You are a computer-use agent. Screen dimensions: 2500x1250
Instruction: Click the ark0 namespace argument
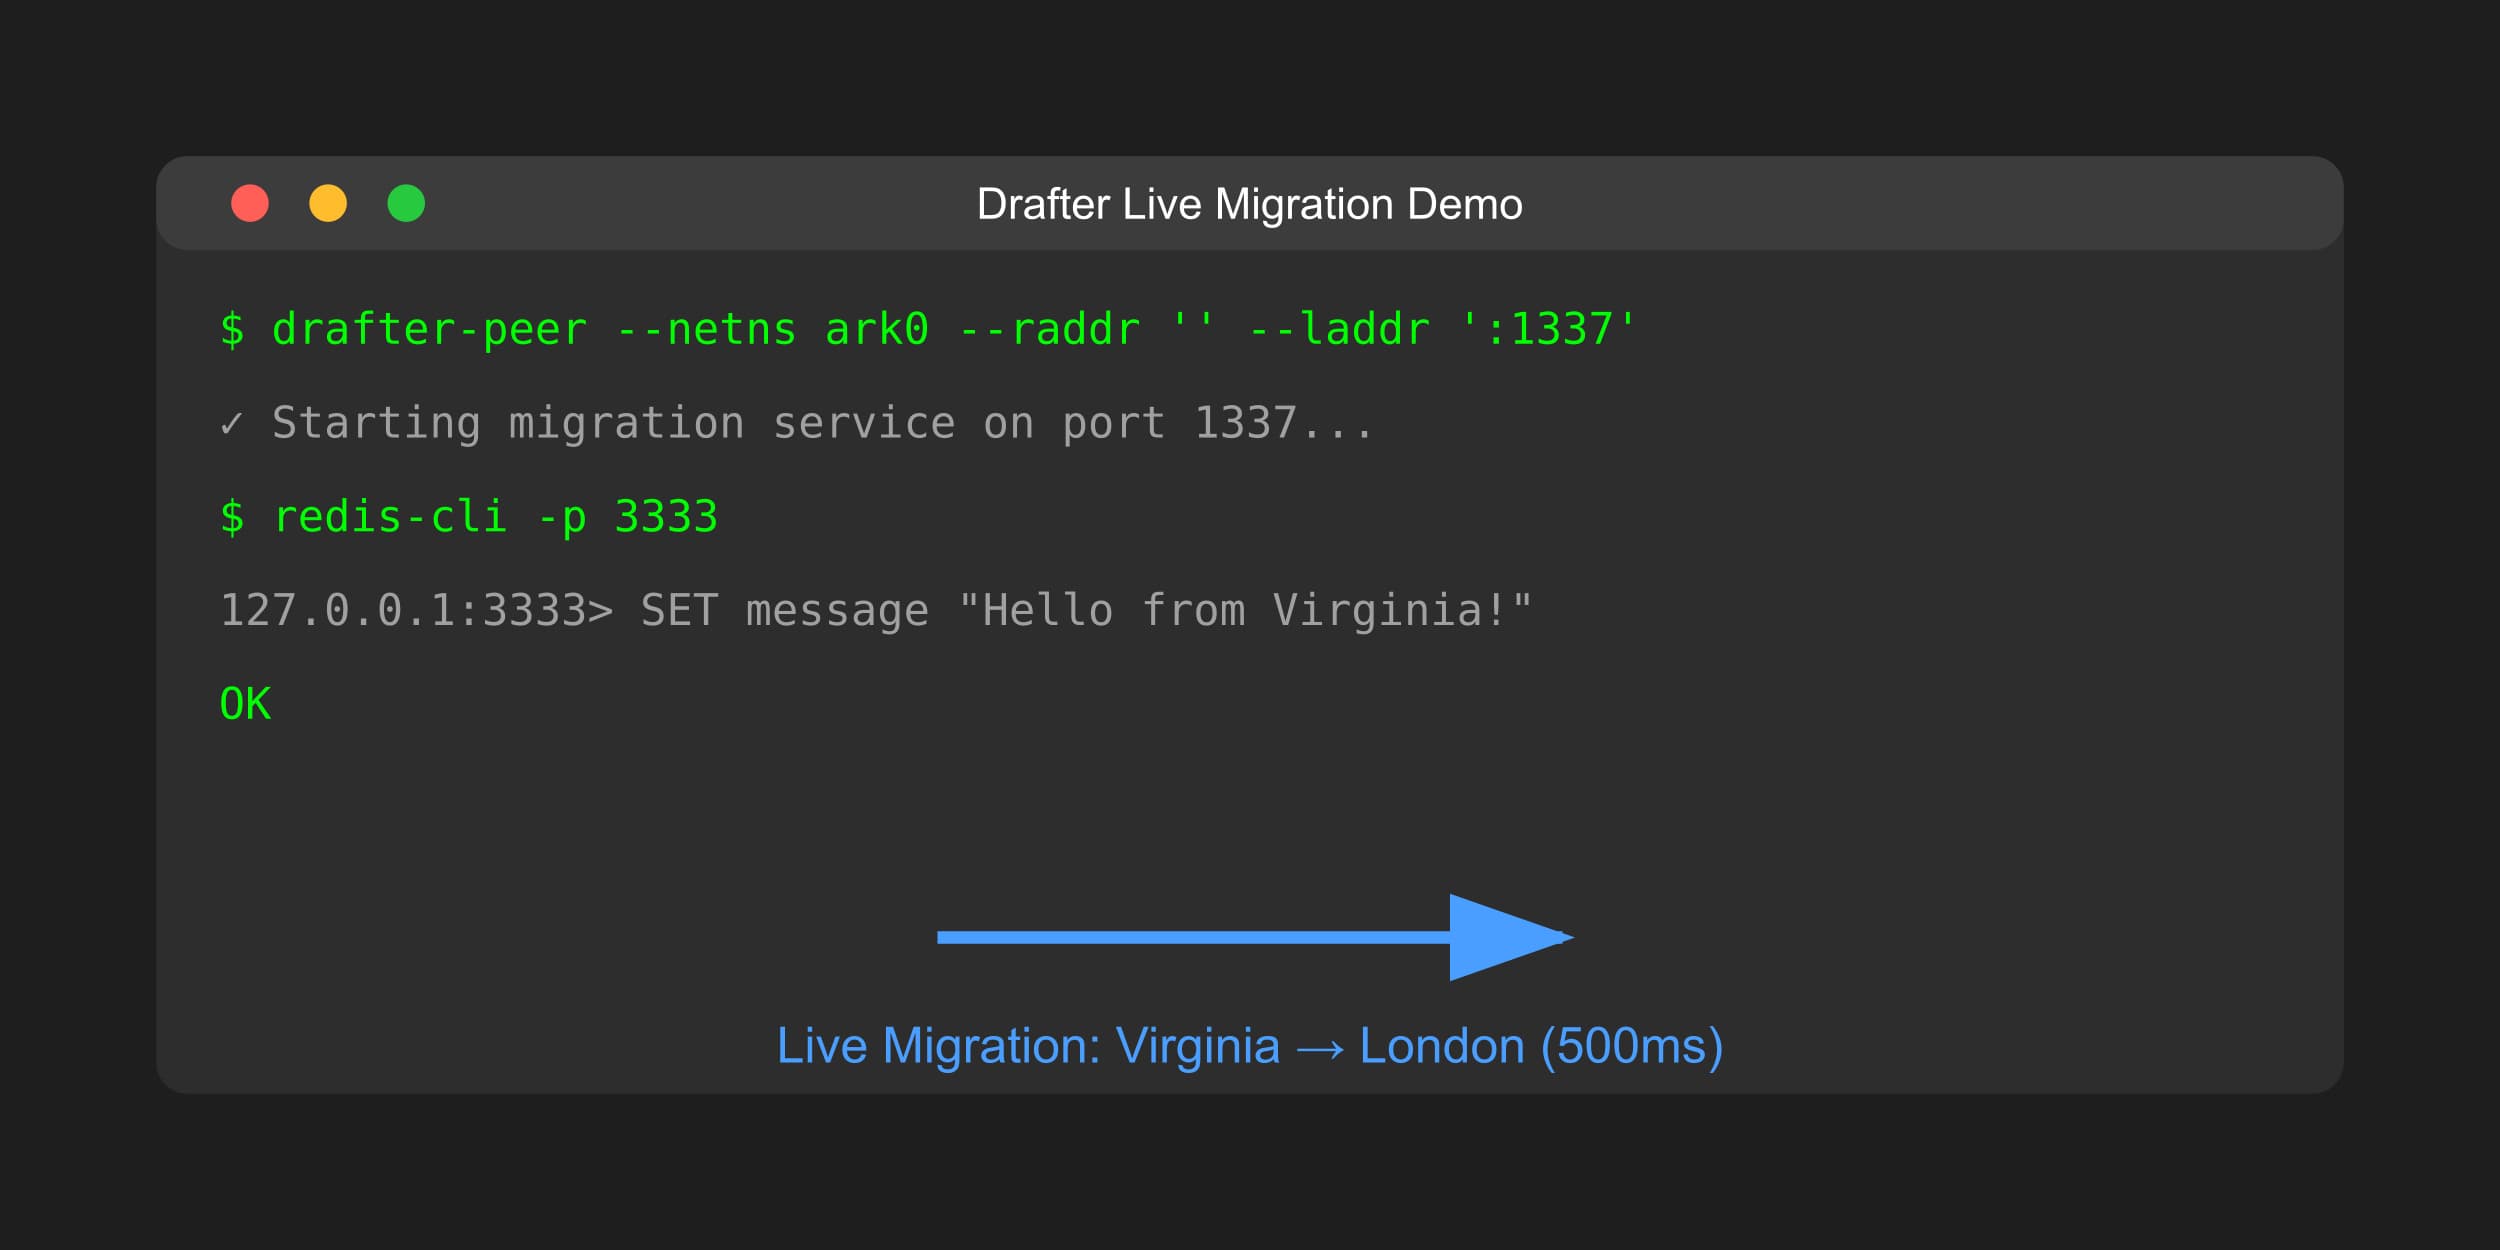(876, 330)
